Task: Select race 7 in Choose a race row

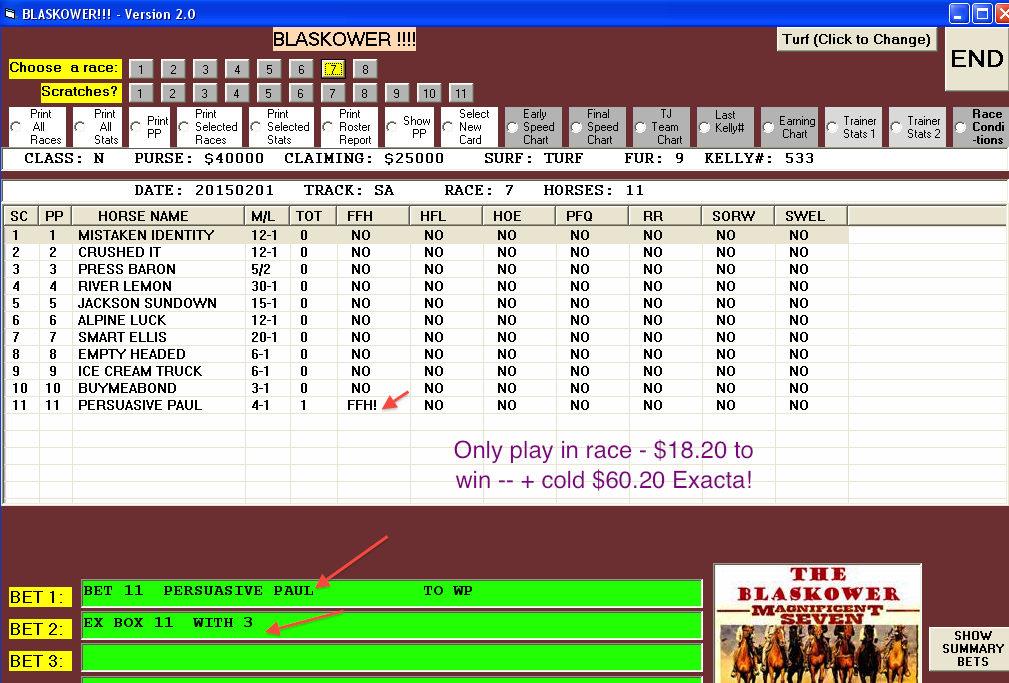Action: (333, 69)
